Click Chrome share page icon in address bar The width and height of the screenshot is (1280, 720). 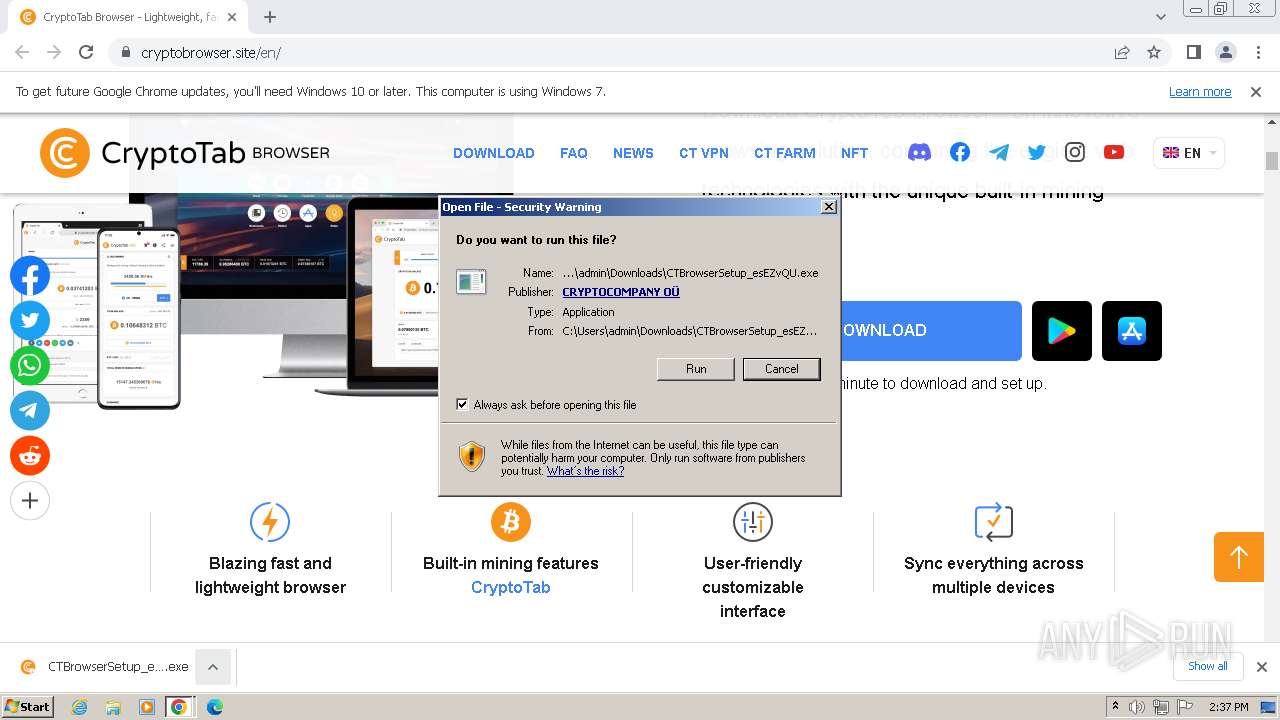pyautogui.click(x=1122, y=52)
